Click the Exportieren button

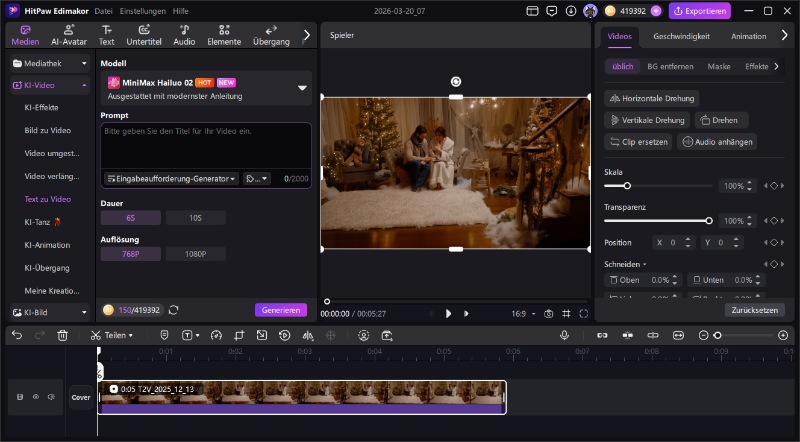point(699,11)
